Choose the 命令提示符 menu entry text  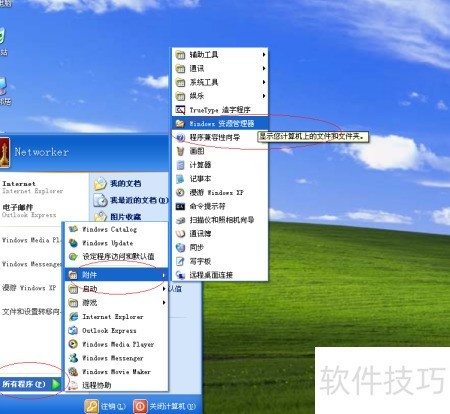[x=207, y=206]
